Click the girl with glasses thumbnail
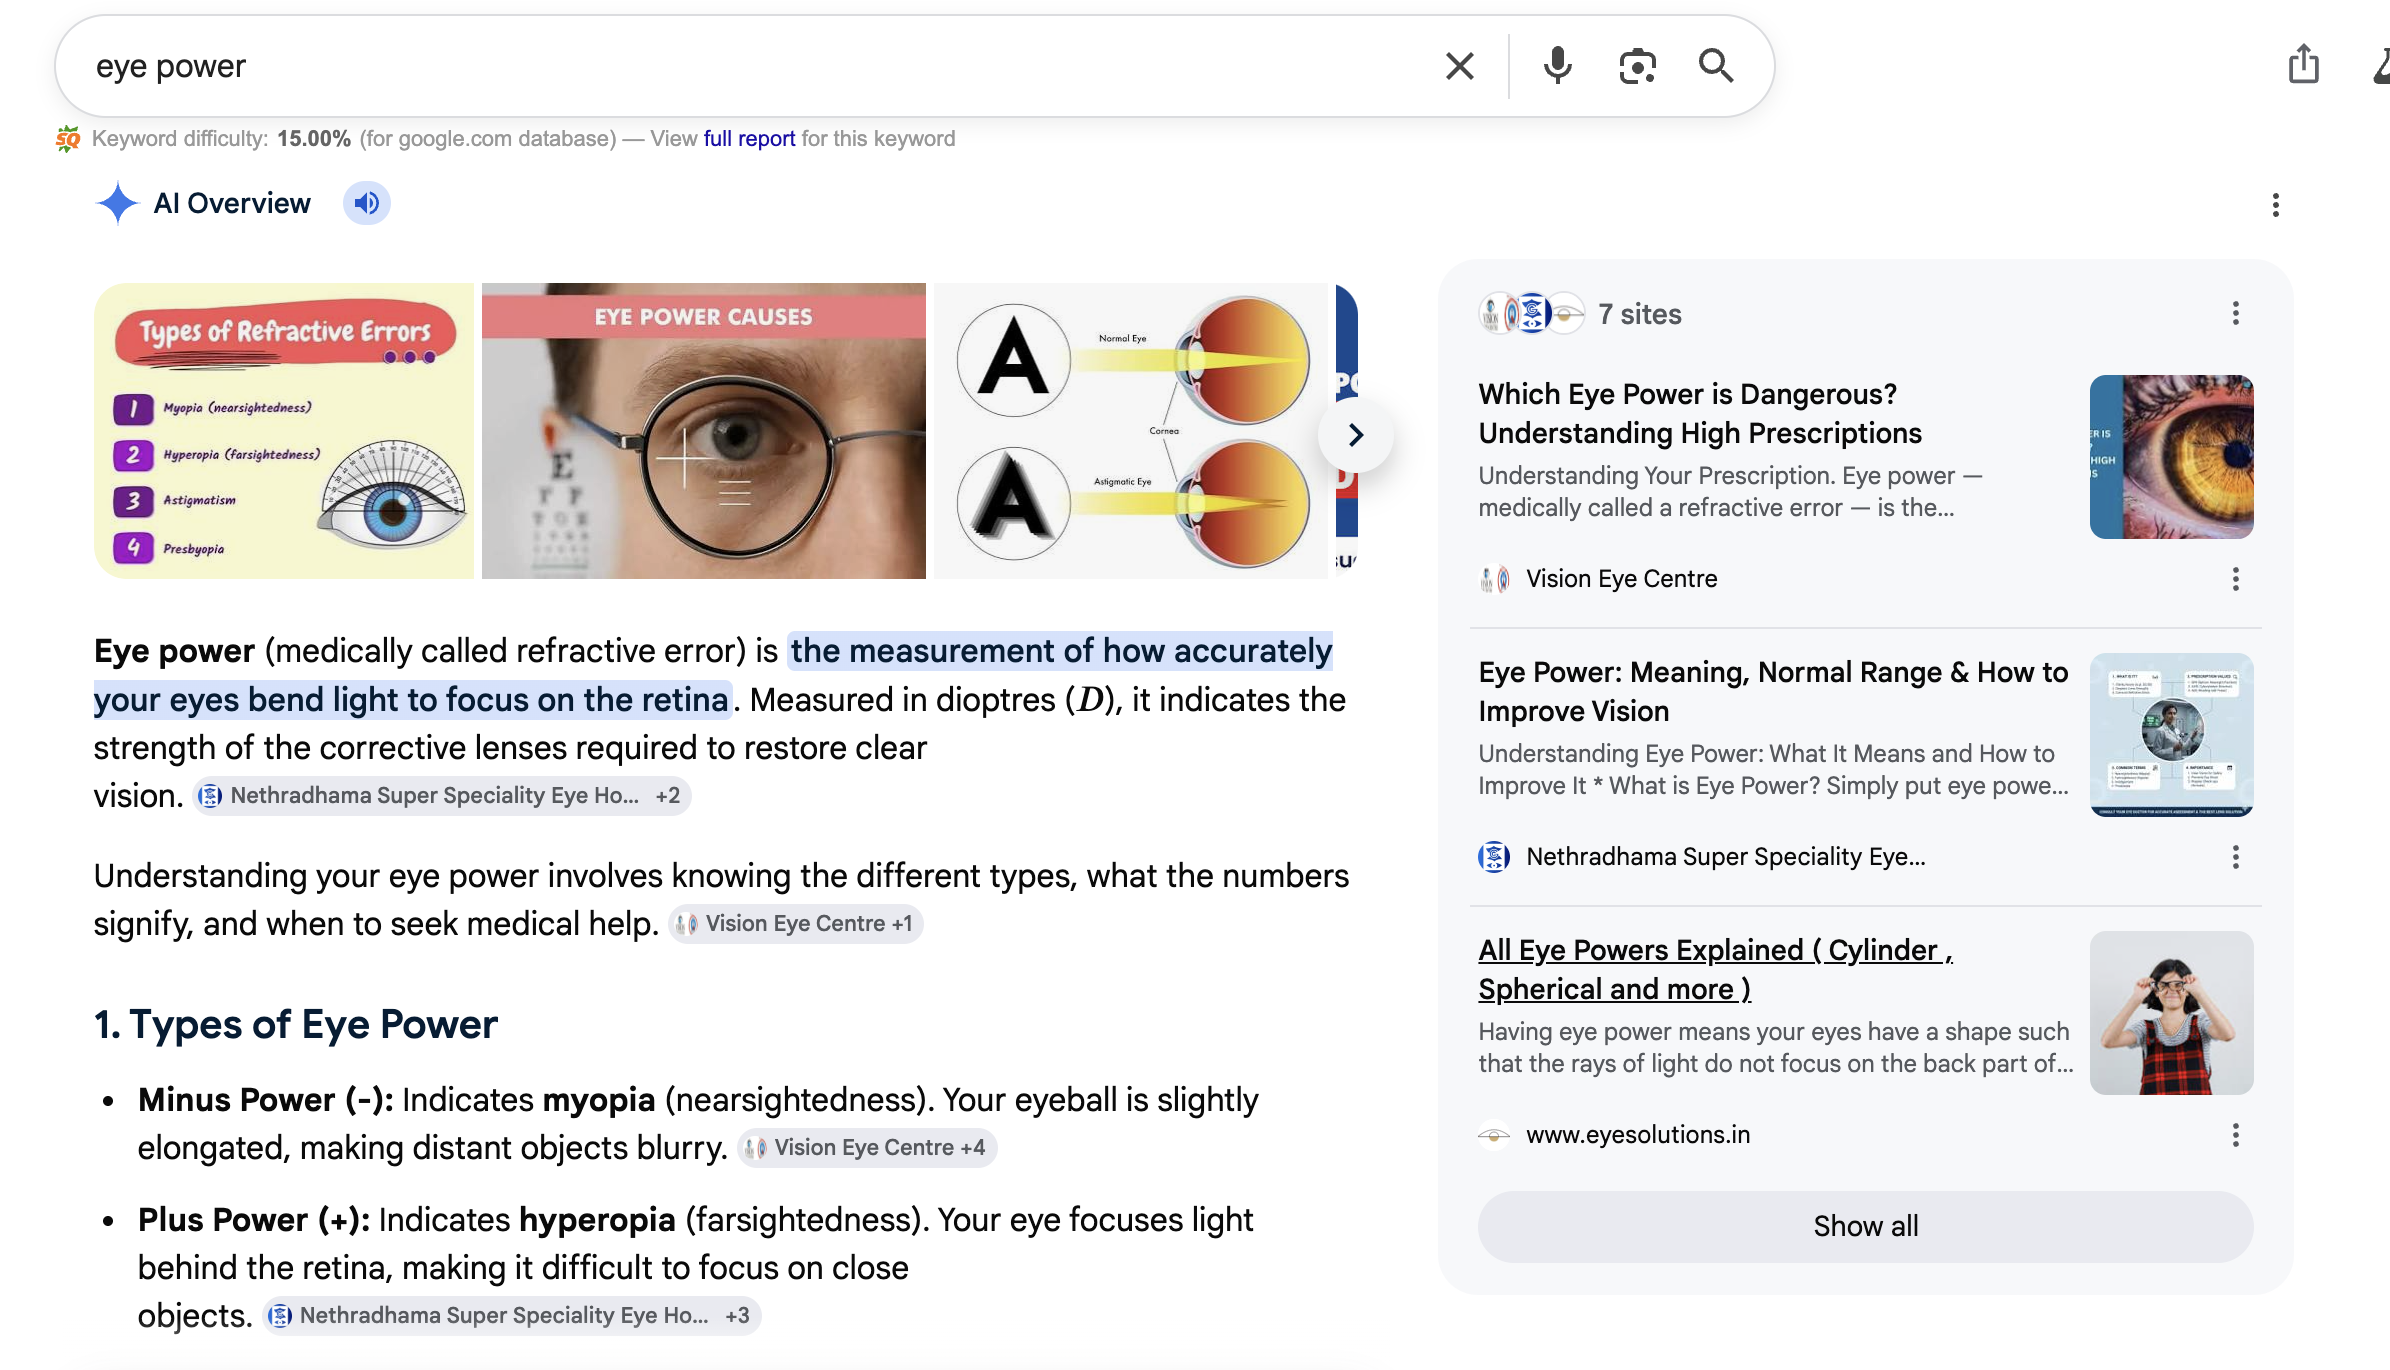The height and width of the screenshot is (1370, 2390). tap(2171, 1013)
